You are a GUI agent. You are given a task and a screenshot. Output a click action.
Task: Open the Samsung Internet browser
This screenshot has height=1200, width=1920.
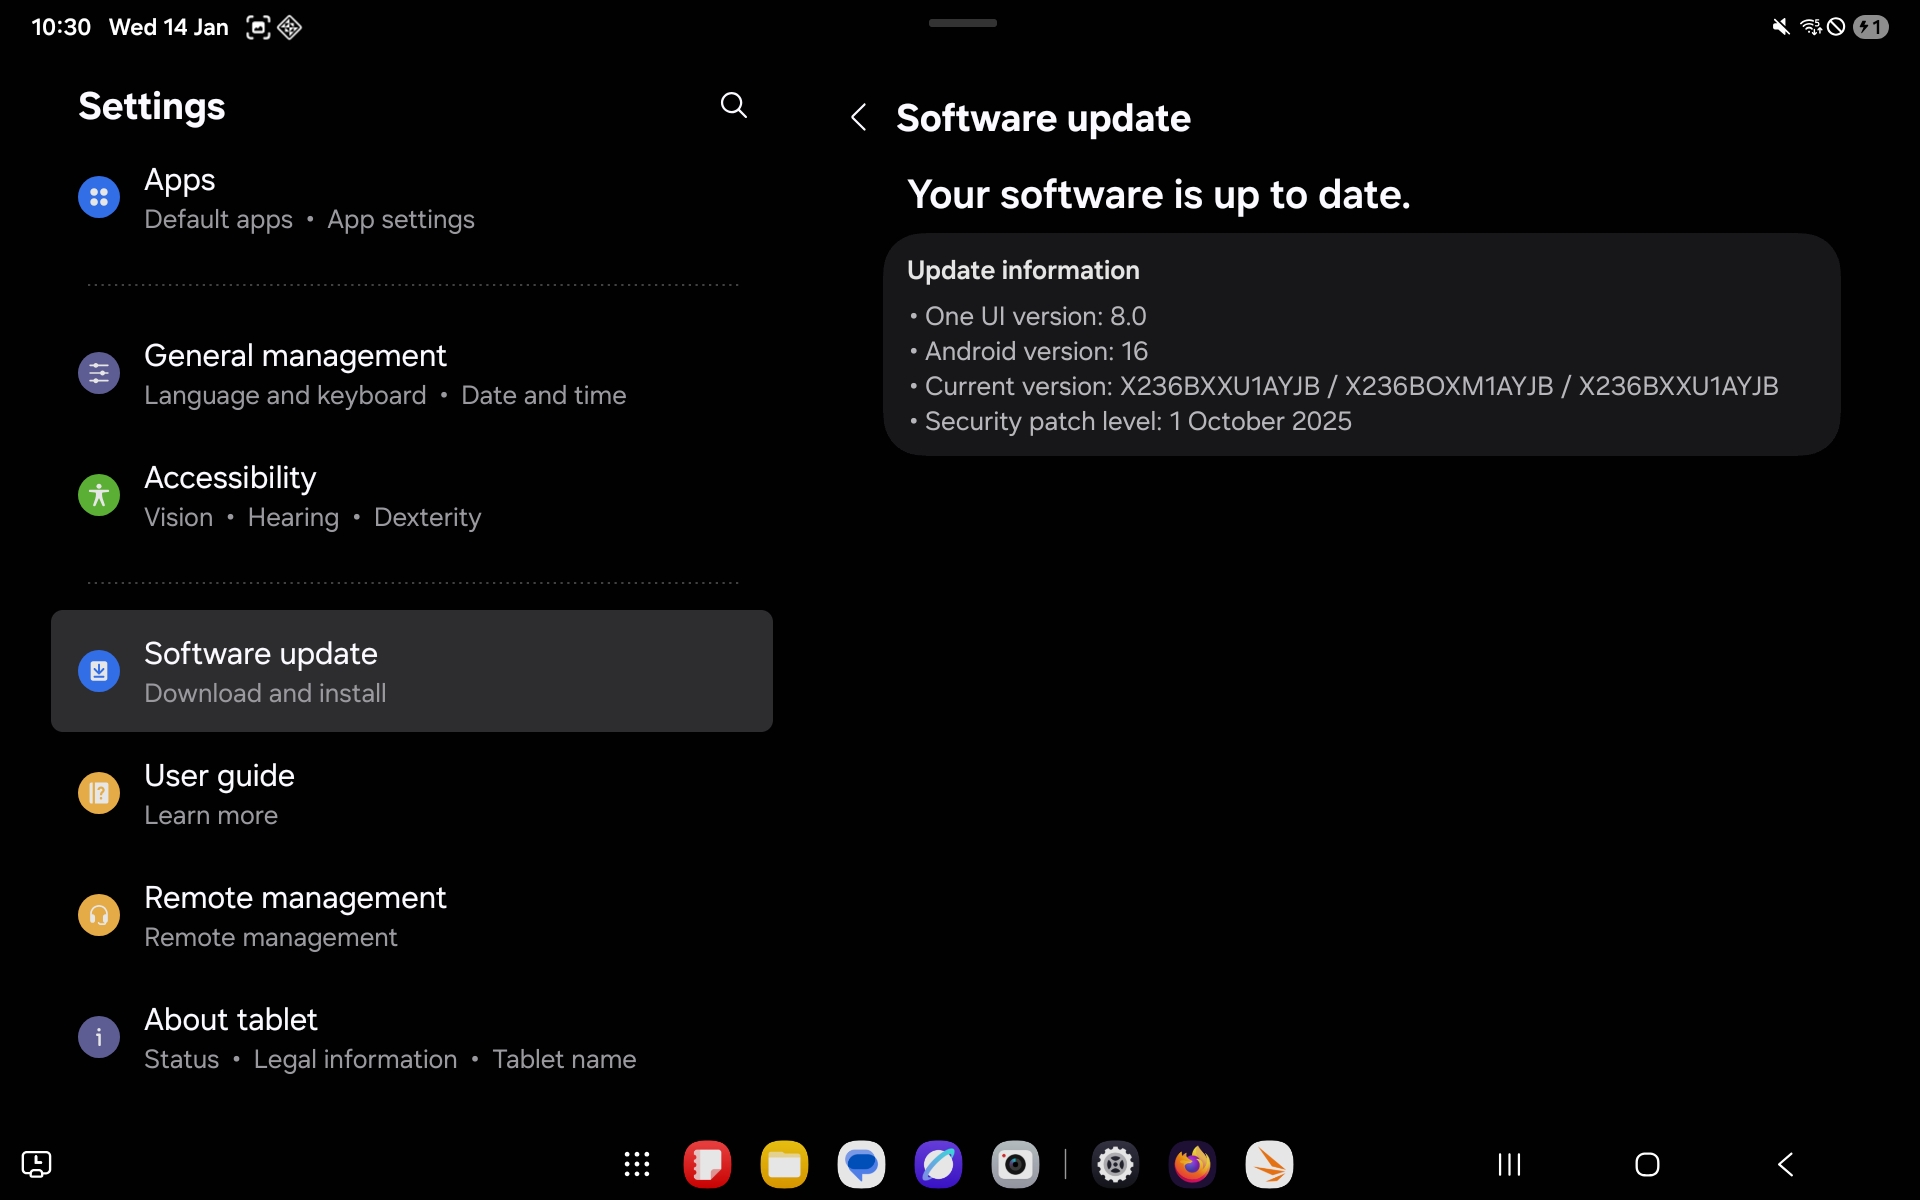click(x=938, y=1164)
